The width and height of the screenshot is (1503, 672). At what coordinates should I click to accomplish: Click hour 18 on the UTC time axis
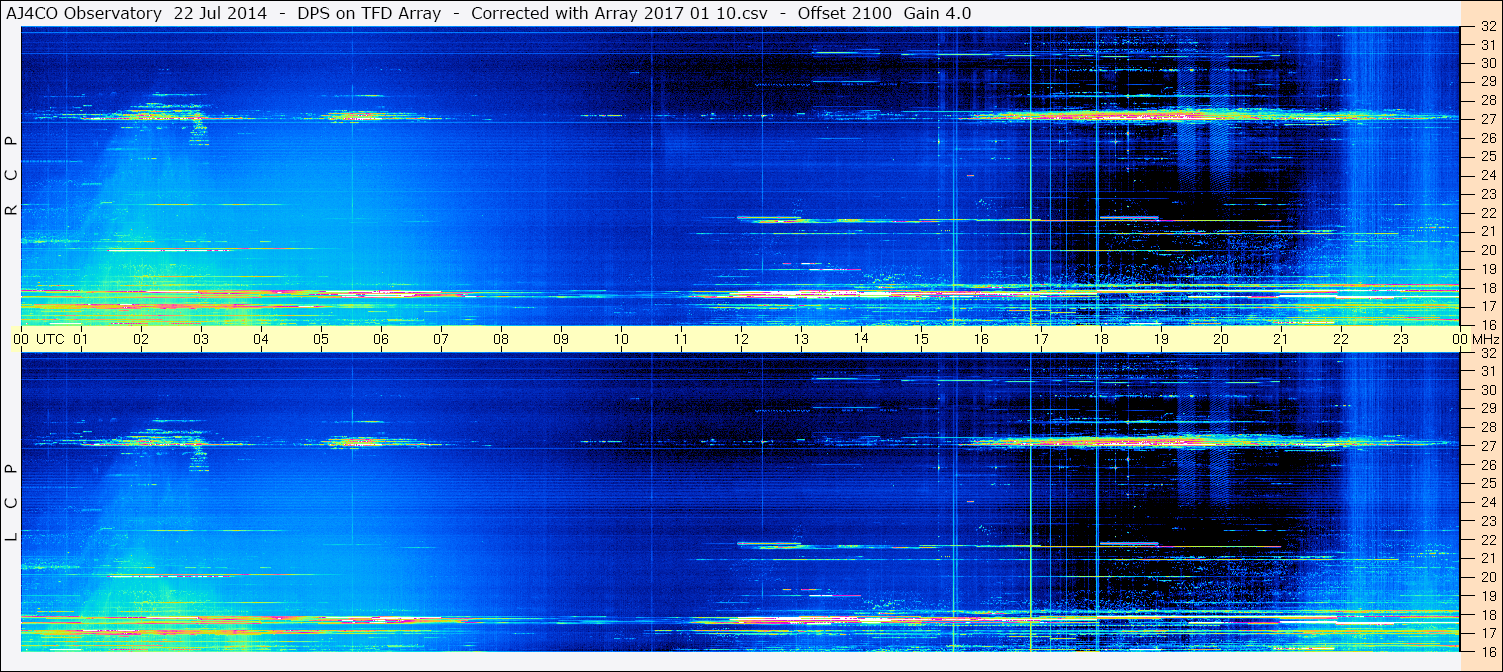click(1101, 339)
